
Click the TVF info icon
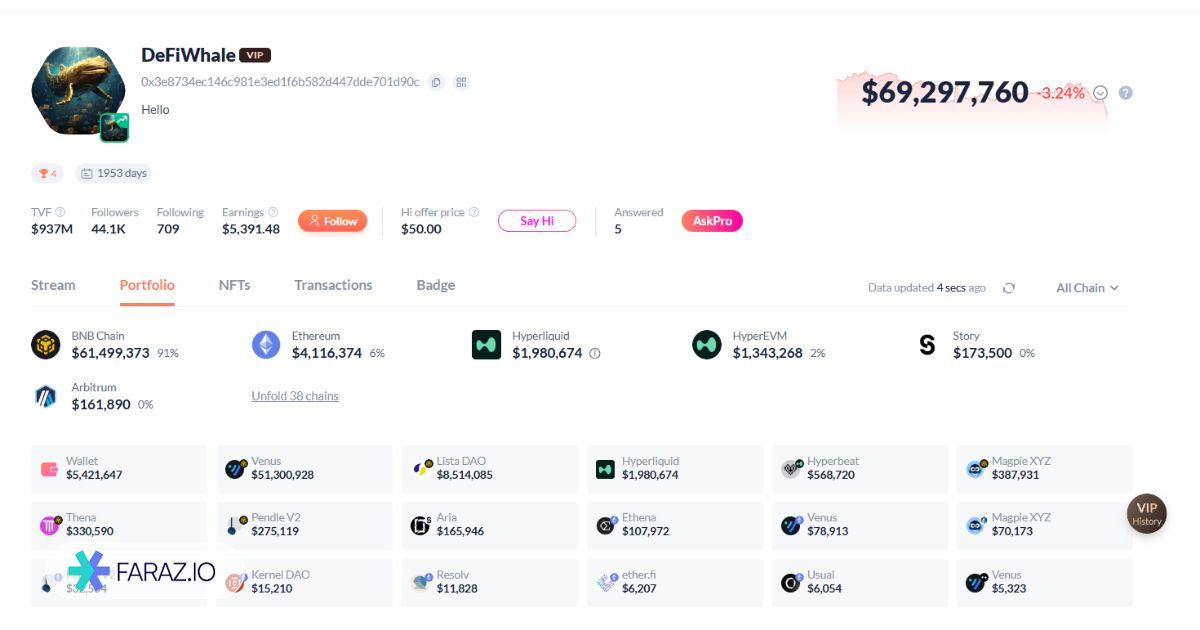60,212
